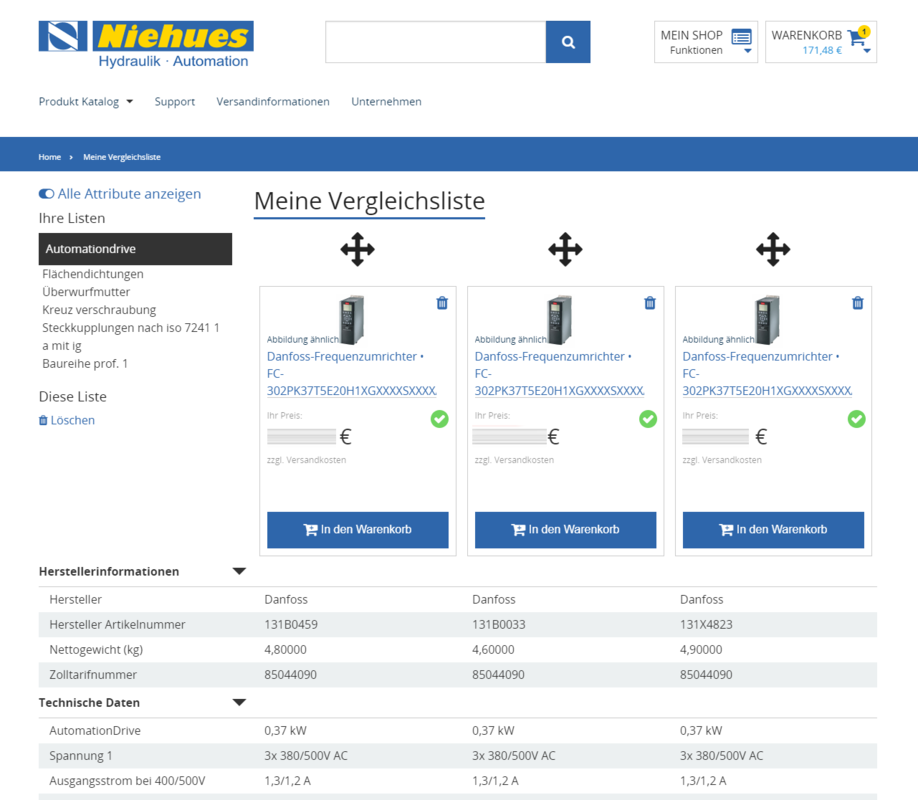Open the Warenkorb cart icon
This screenshot has height=800, width=918.
[857, 38]
